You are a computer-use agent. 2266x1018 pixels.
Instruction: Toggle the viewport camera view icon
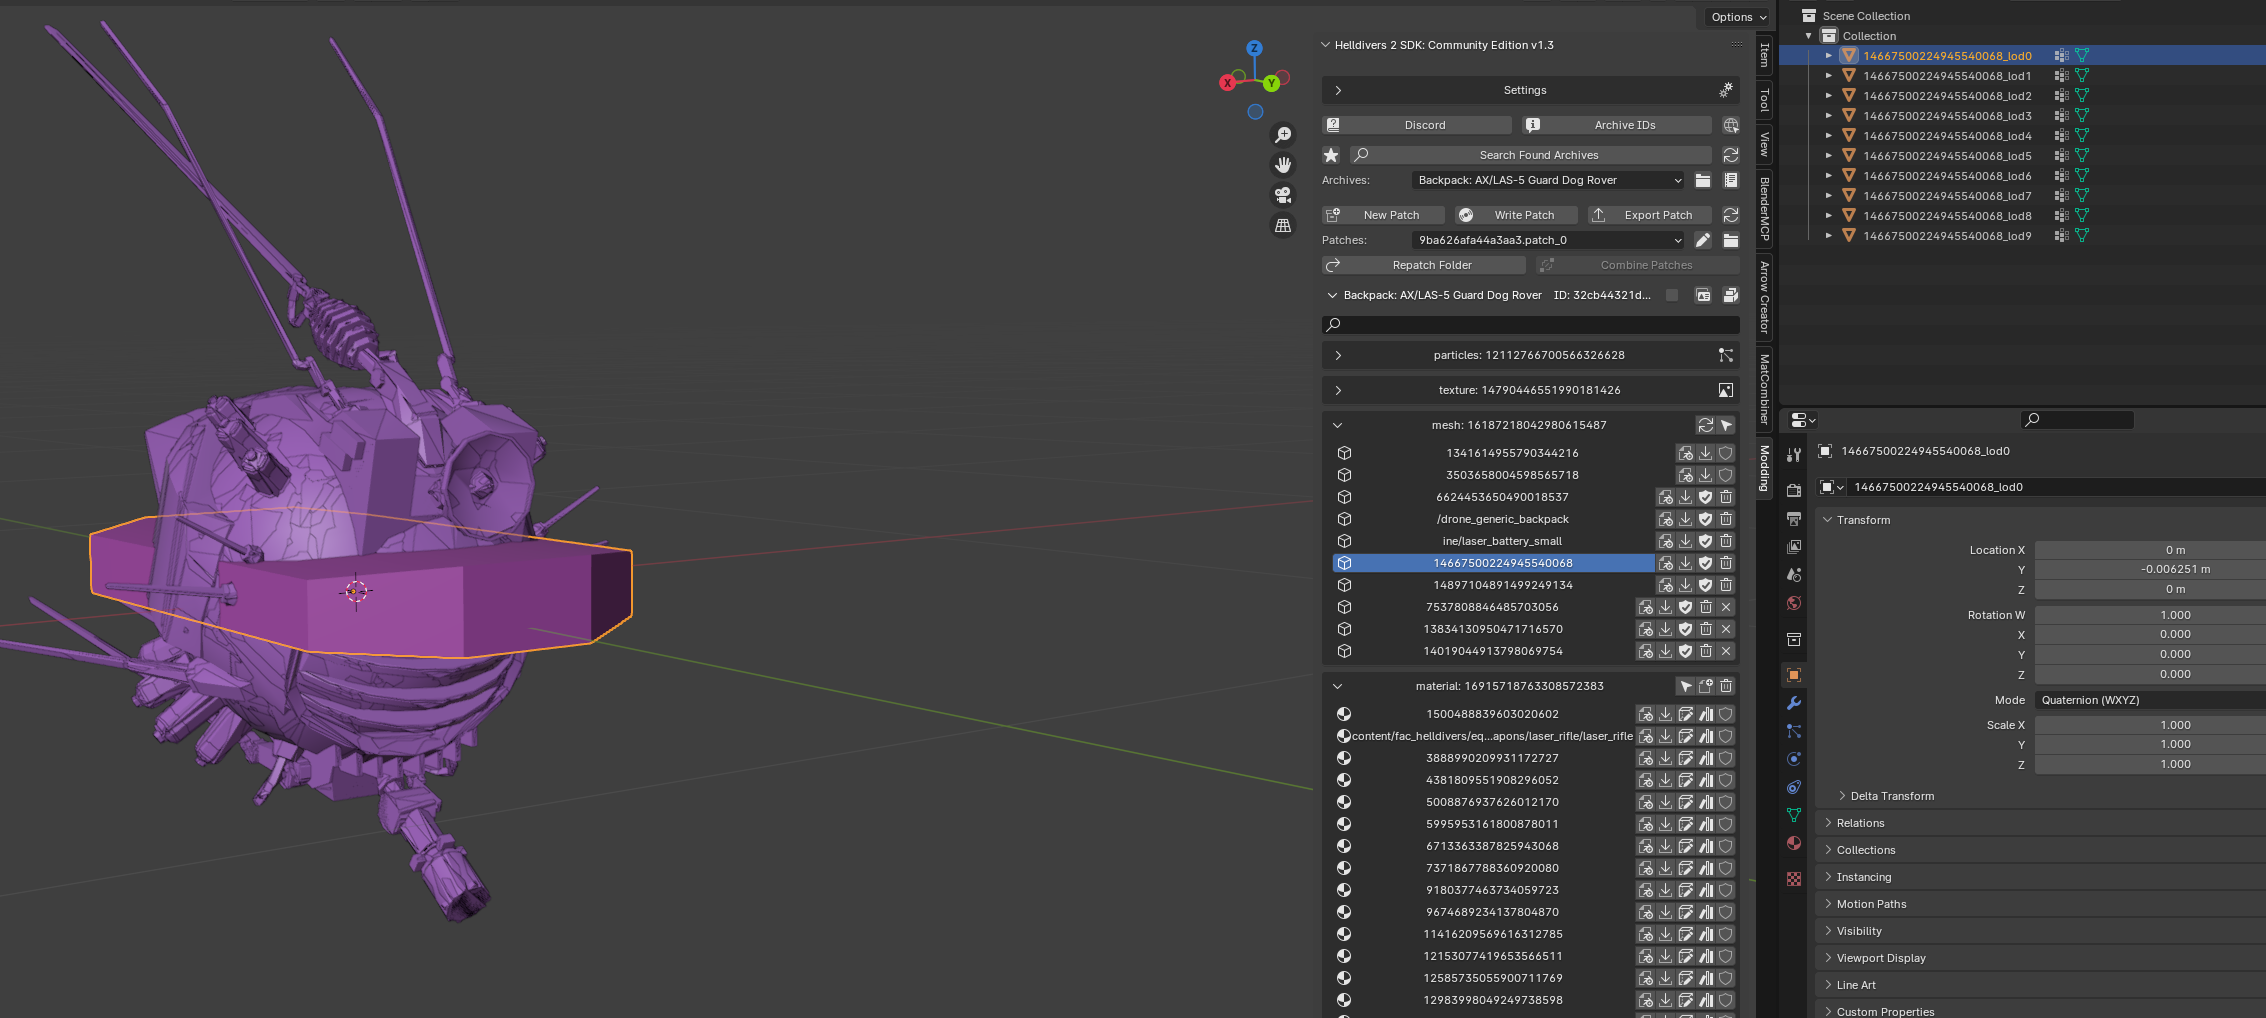1283,195
